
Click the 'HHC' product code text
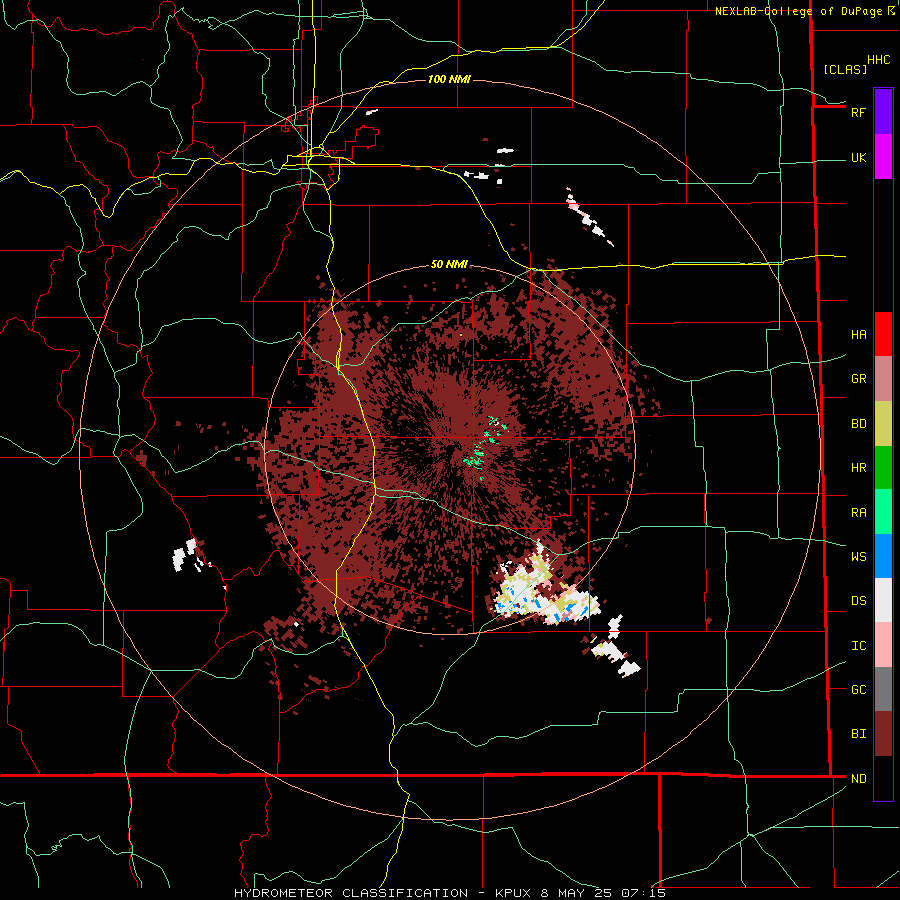point(879,60)
